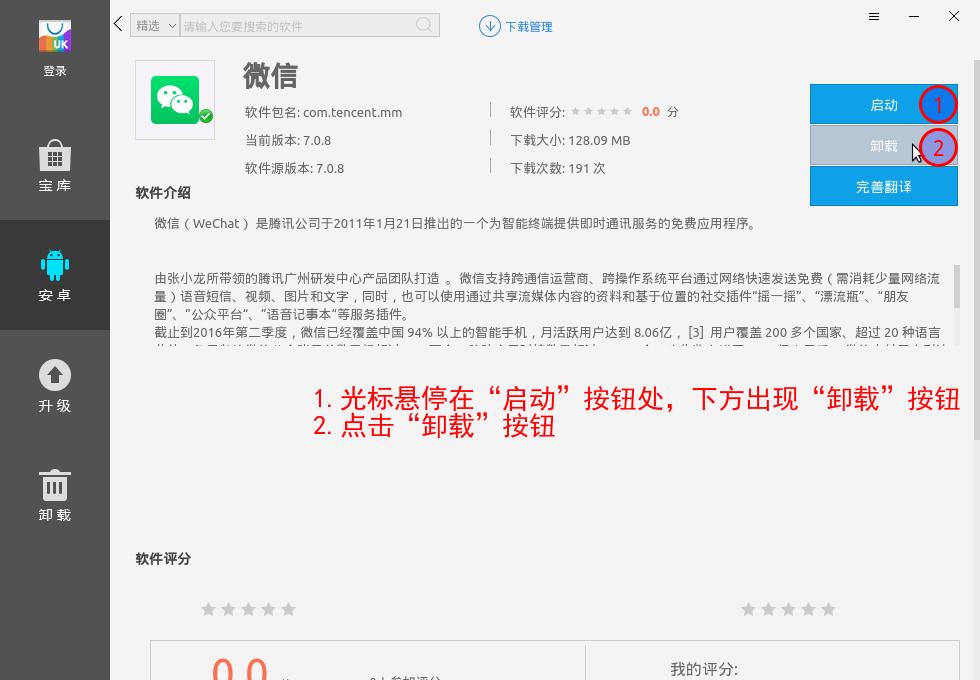Click the 启动 launch button
Viewport: 980px width, 680px height.
pyautogui.click(x=884, y=104)
